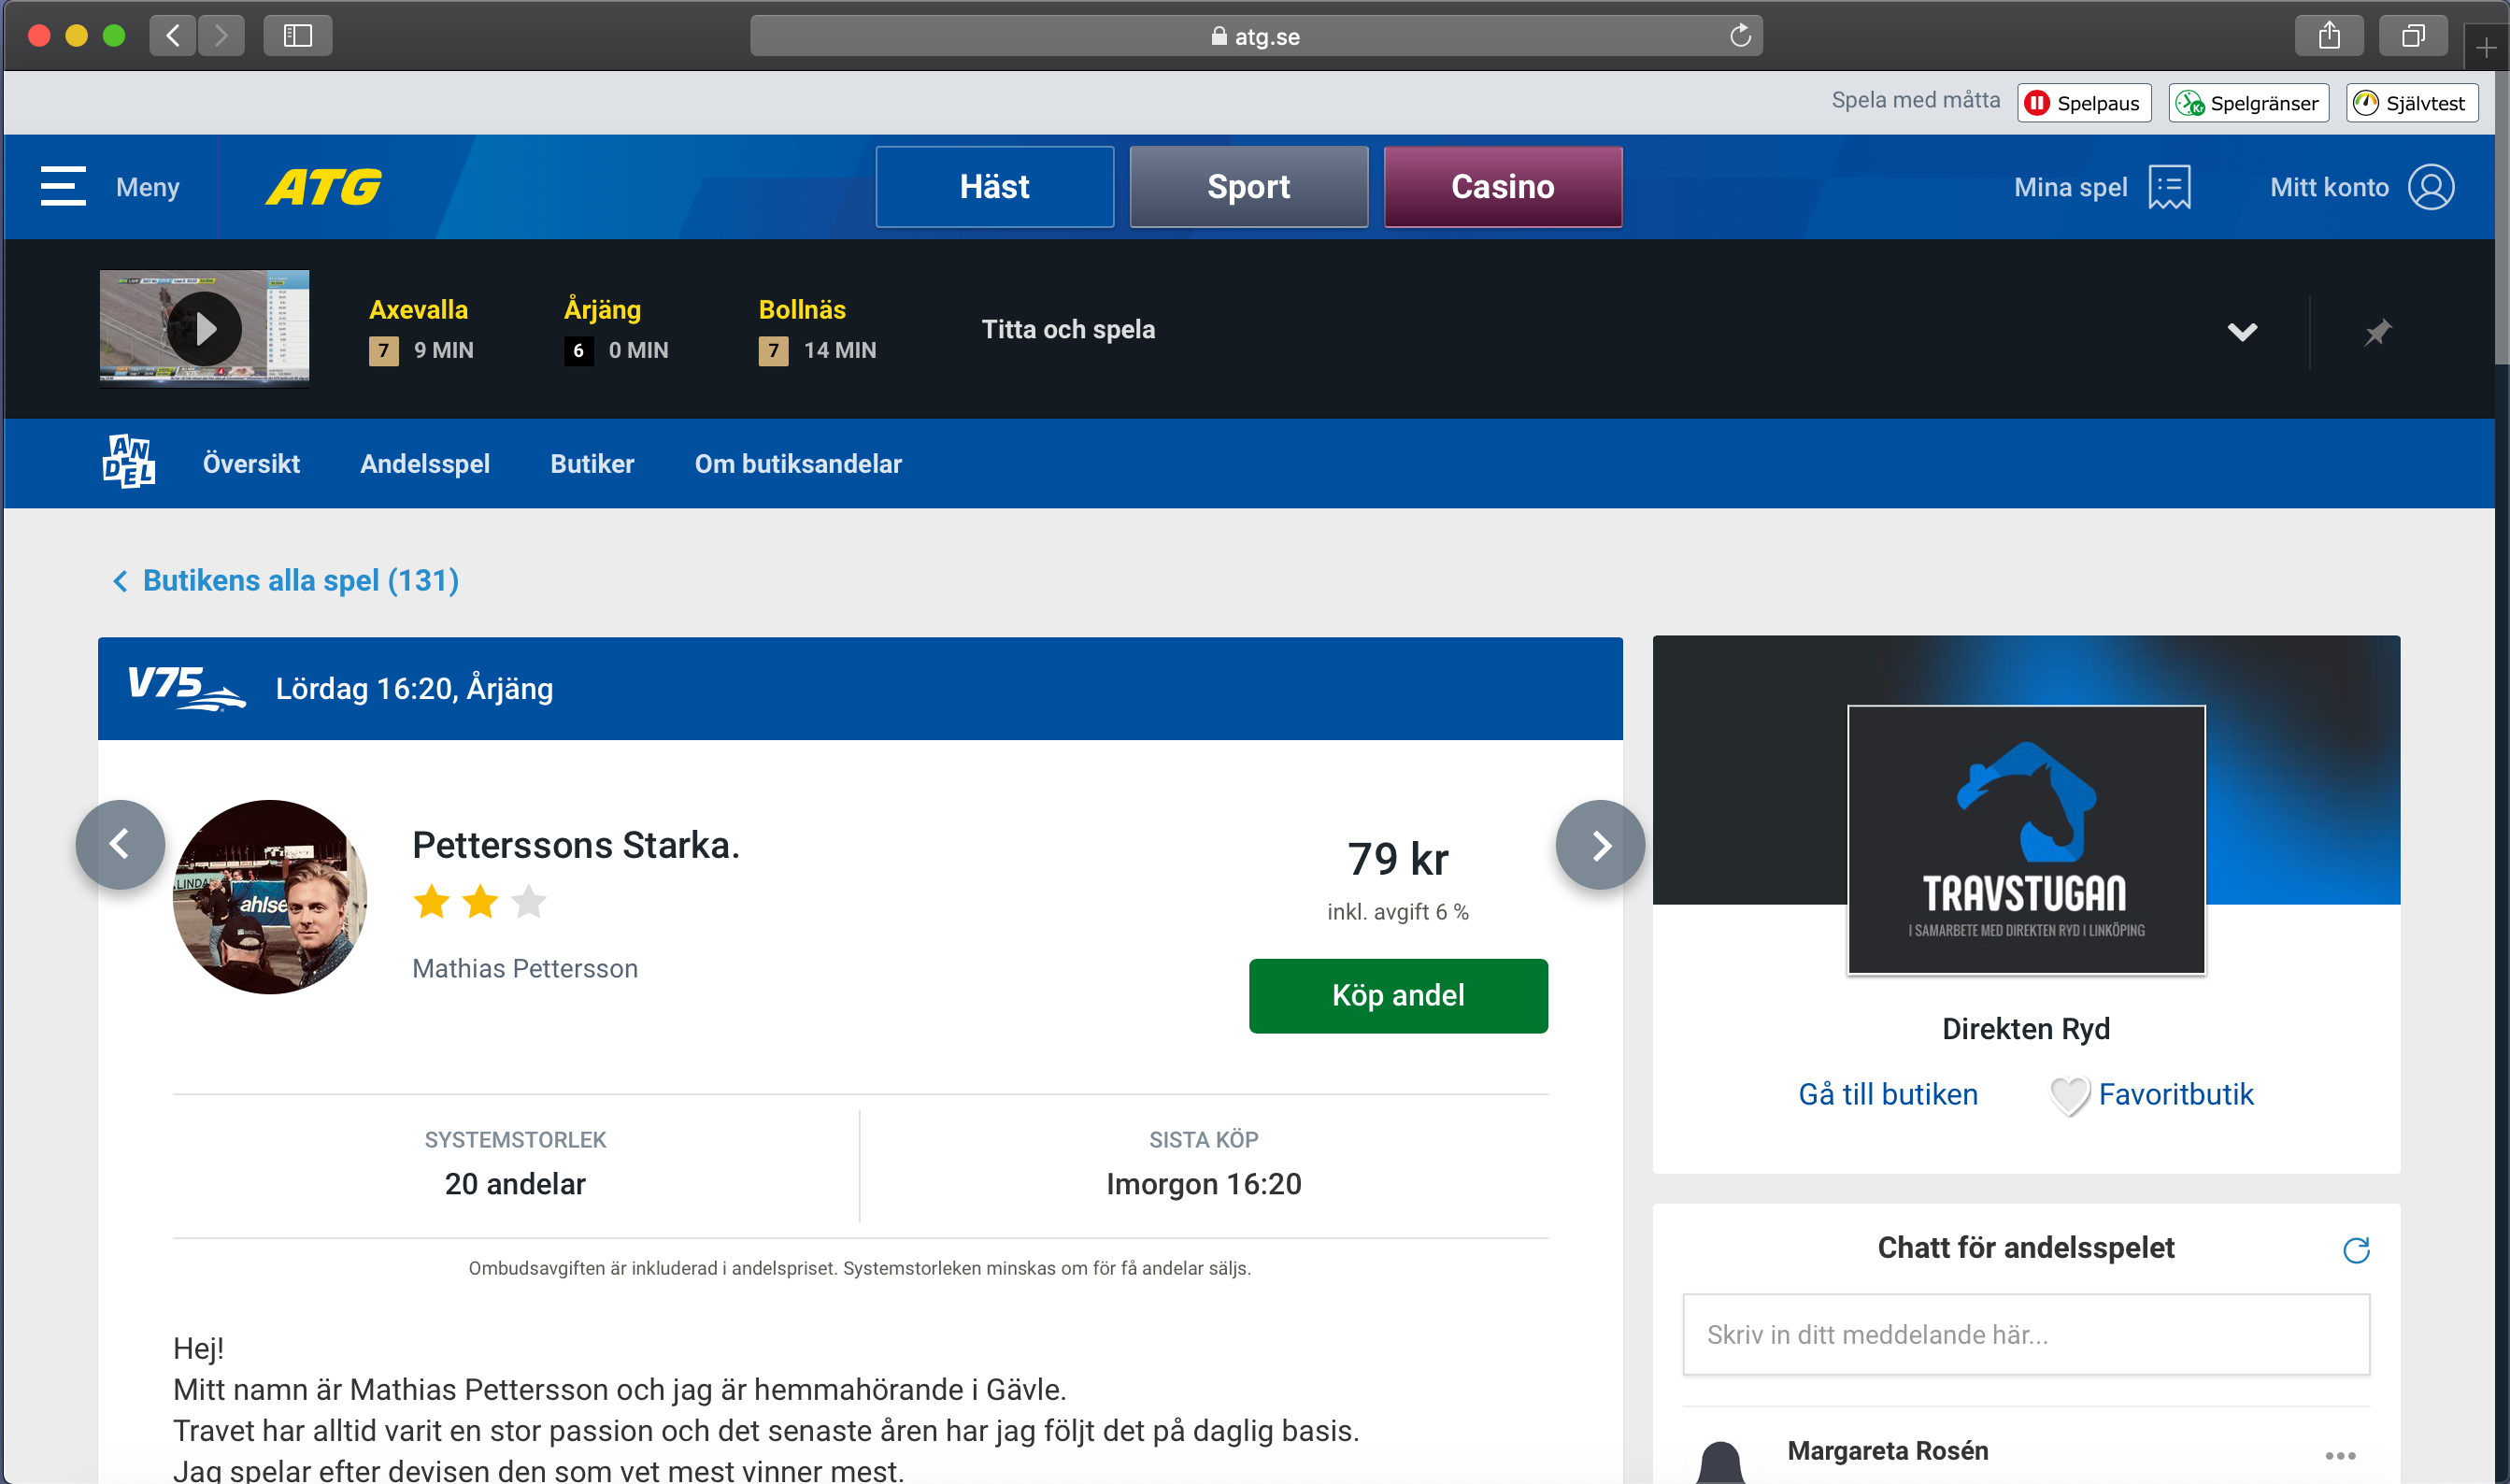Click the Andel logo icon
2510x1484 pixels.
pos(129,462)
